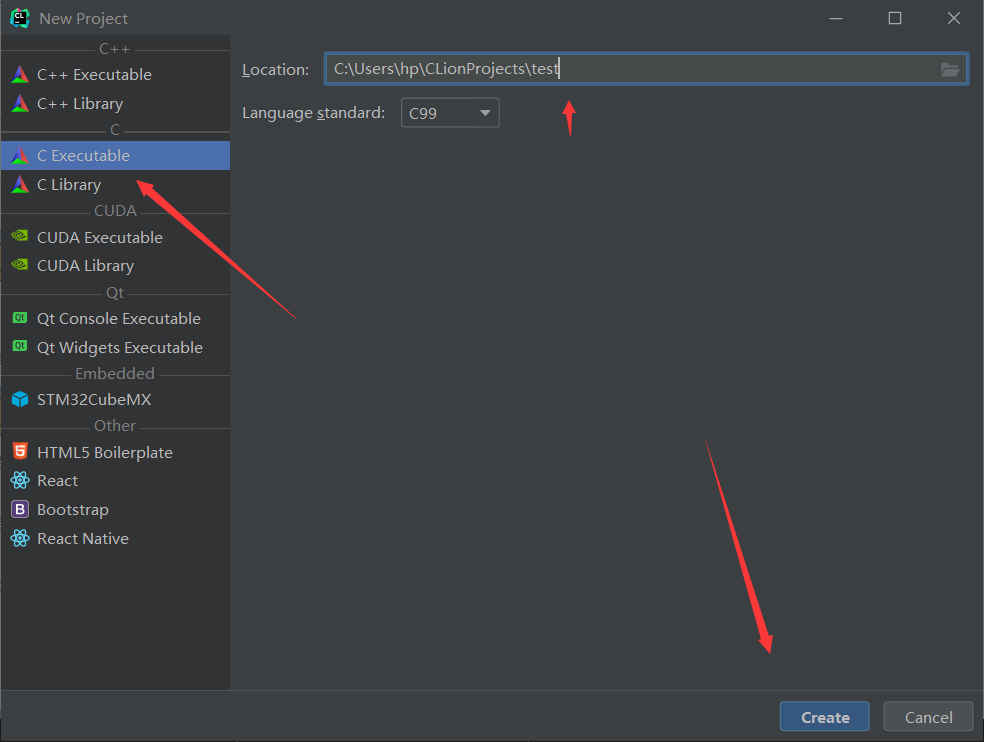Screen dimensions: 984x742
Task: Open folder browser icon in Location field
Action: tap(949, 70)
